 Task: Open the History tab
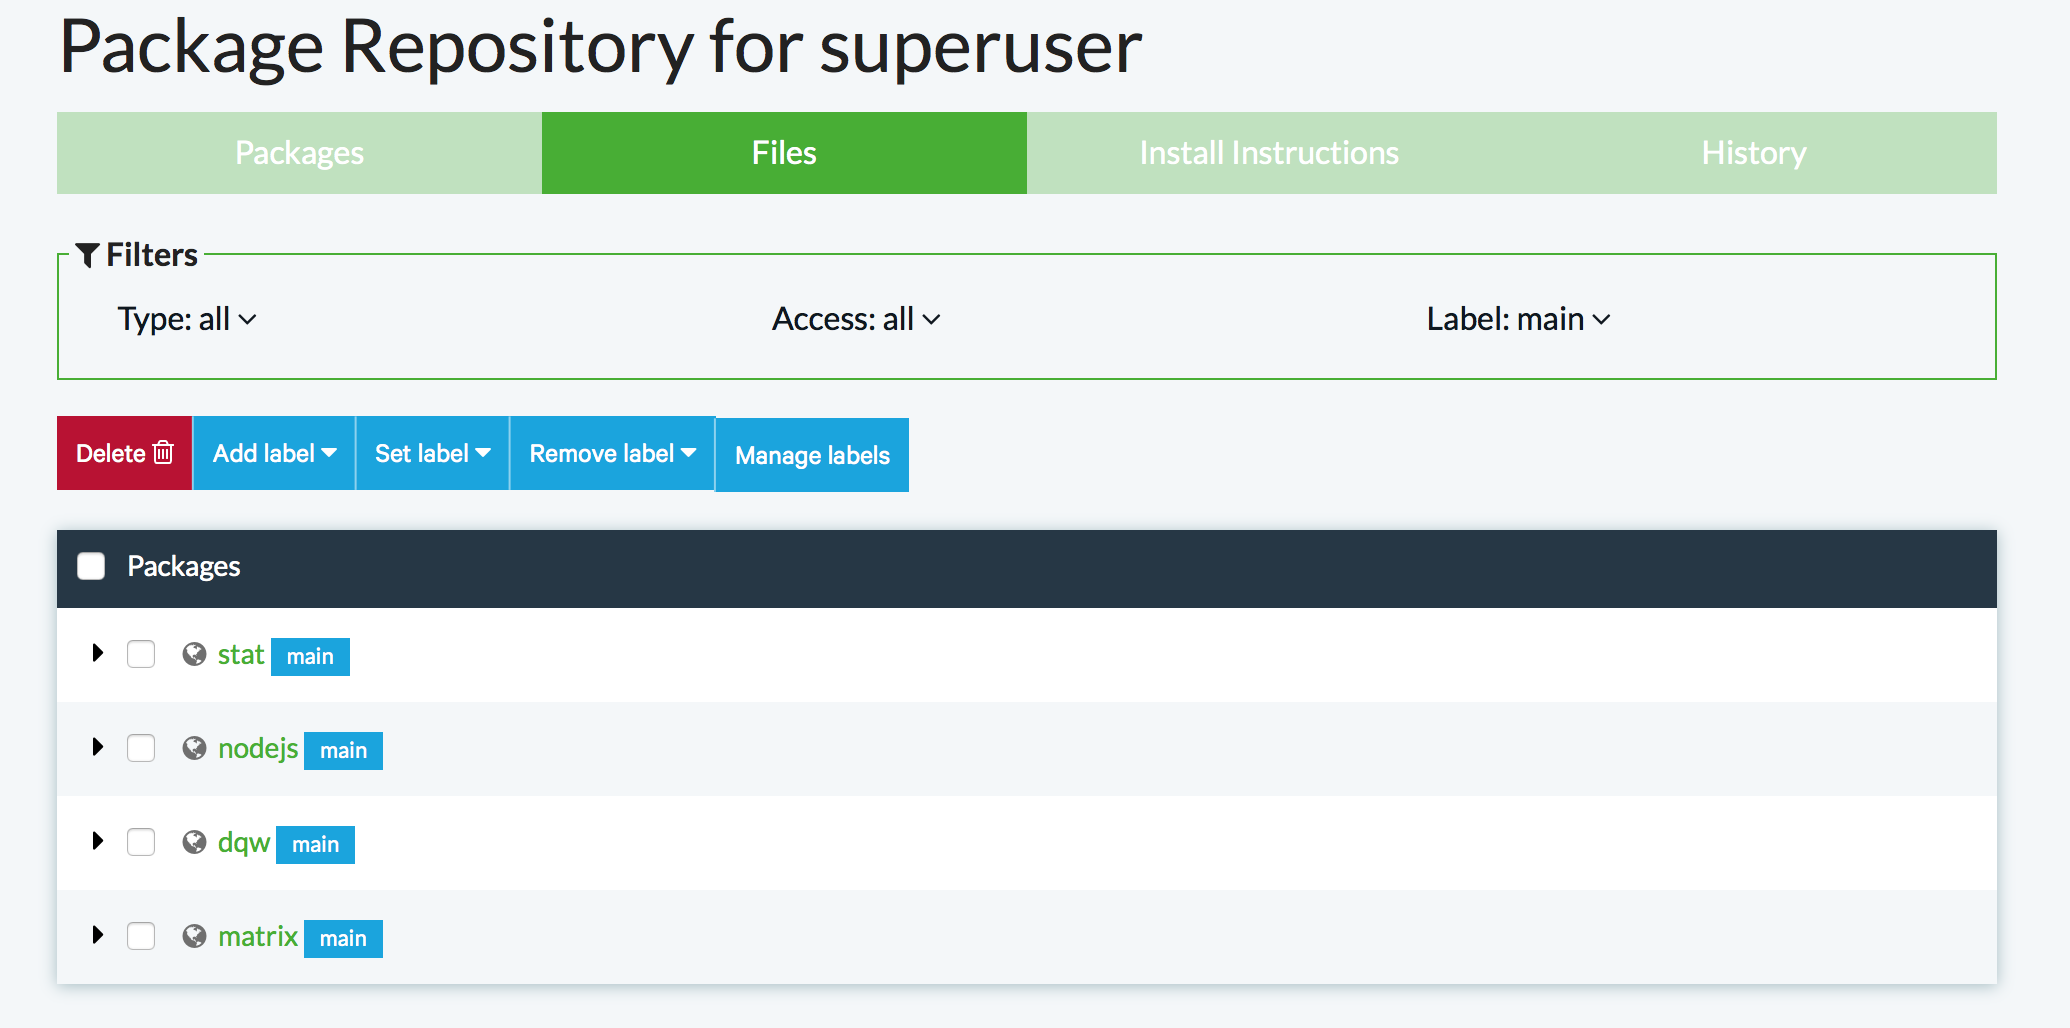pyautogui.click(x=1753, y=153)
